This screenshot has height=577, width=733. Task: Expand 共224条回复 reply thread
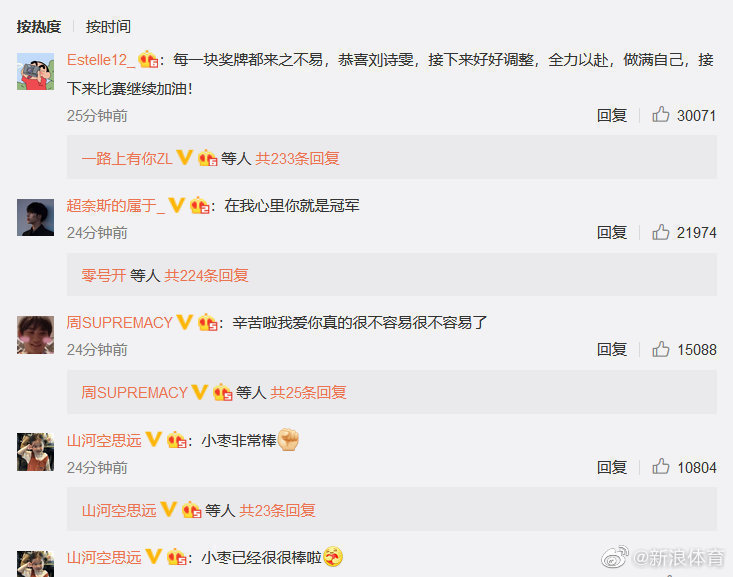tap(206, 275)
